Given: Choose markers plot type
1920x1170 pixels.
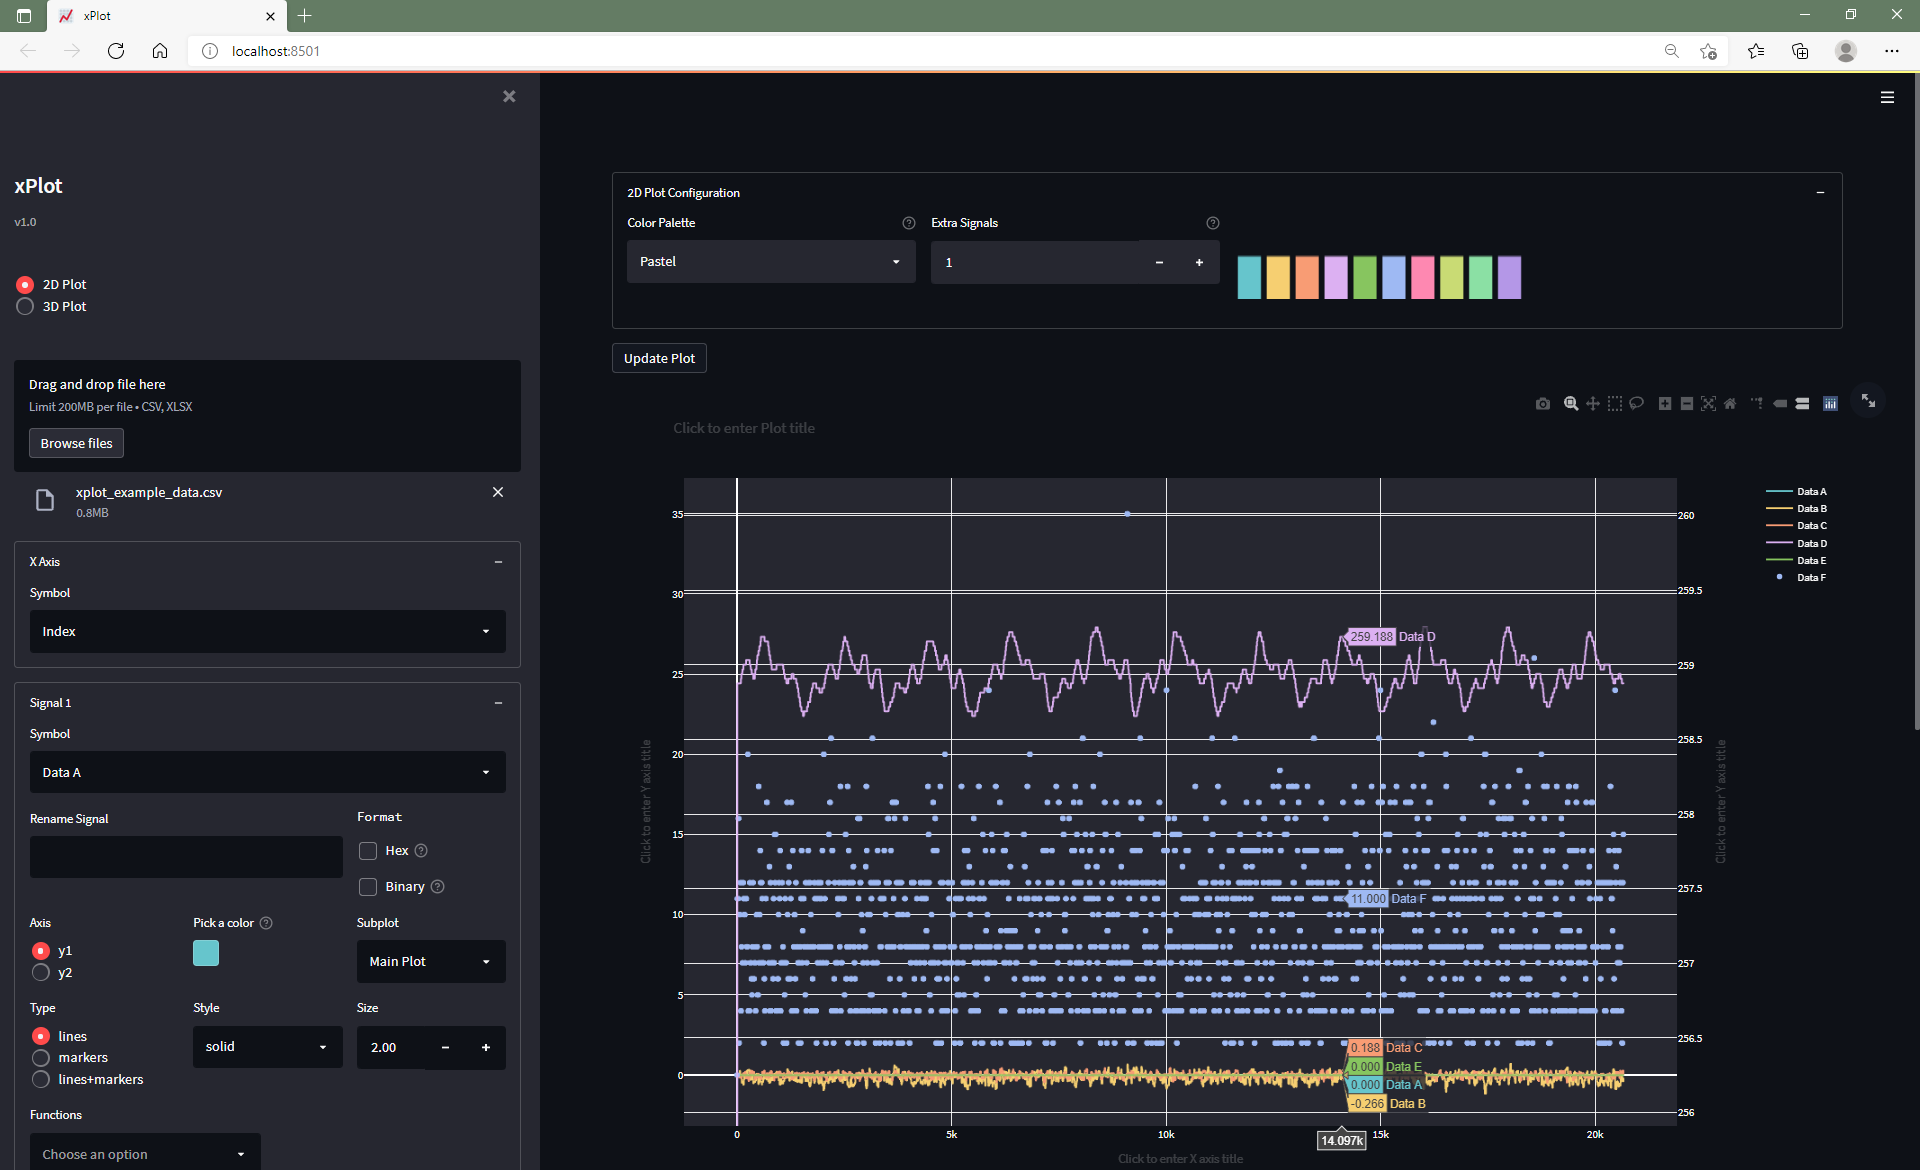Looking at the screenshot, I should coord(41,1058).
